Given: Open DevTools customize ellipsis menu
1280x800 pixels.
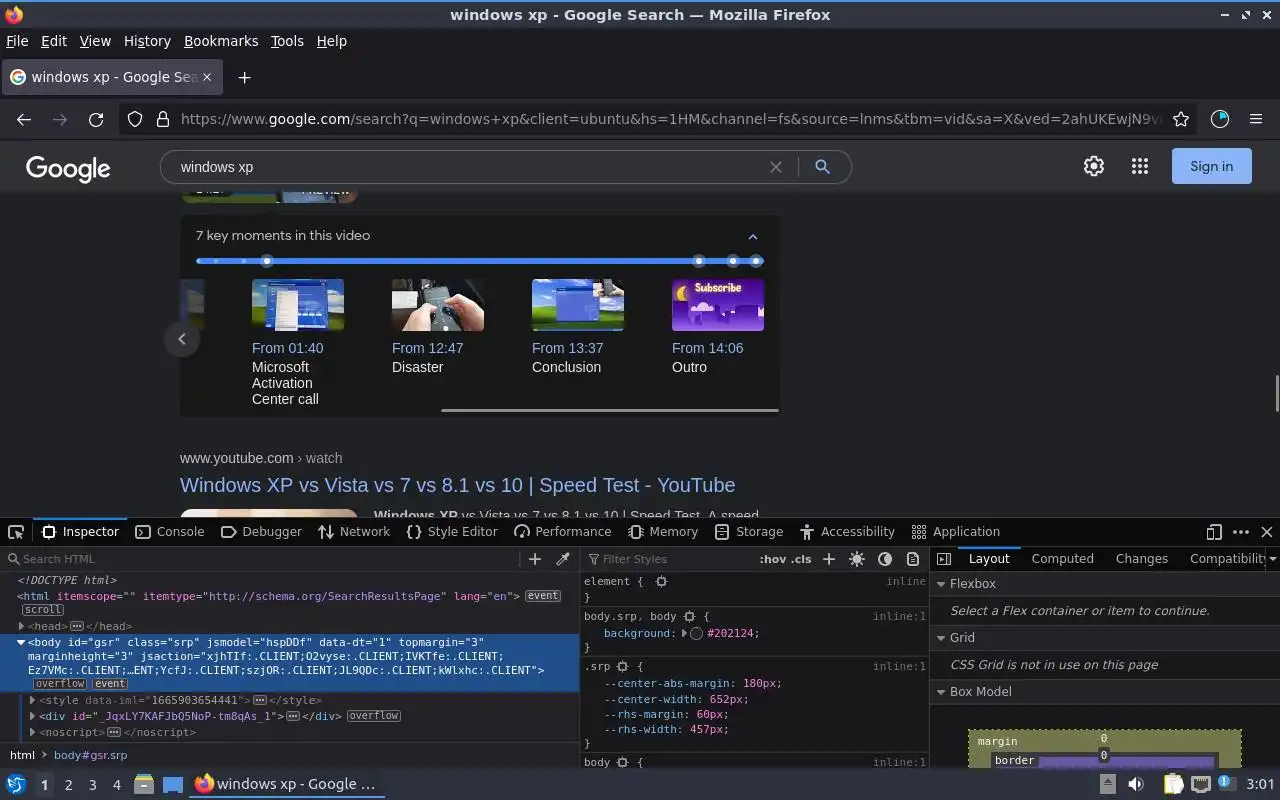Looking at the screenshot, I should 1241,532.
